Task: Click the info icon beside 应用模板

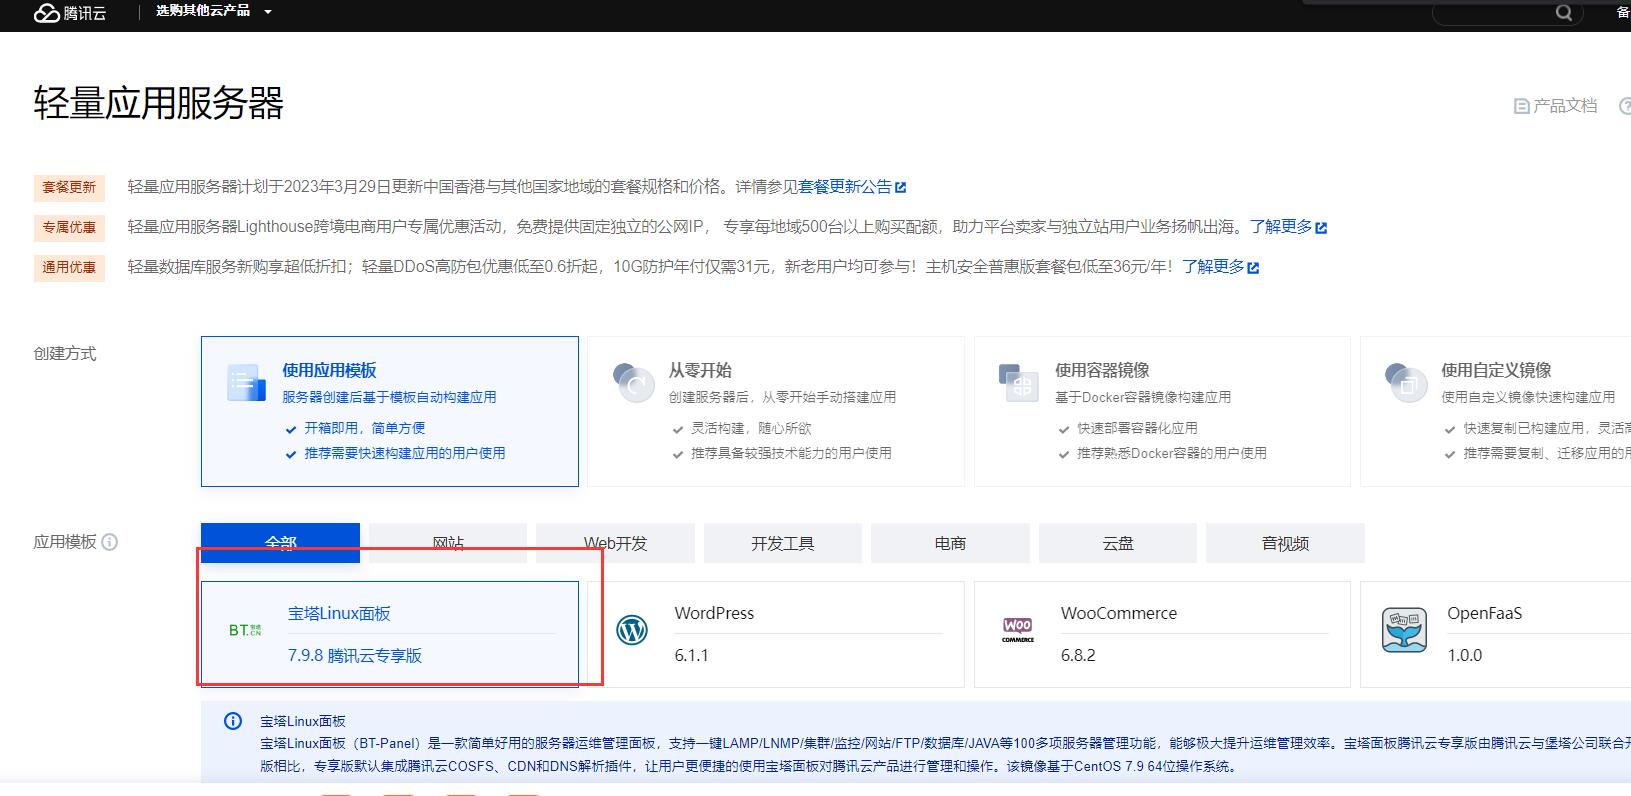Action: (x=110, y=542)
